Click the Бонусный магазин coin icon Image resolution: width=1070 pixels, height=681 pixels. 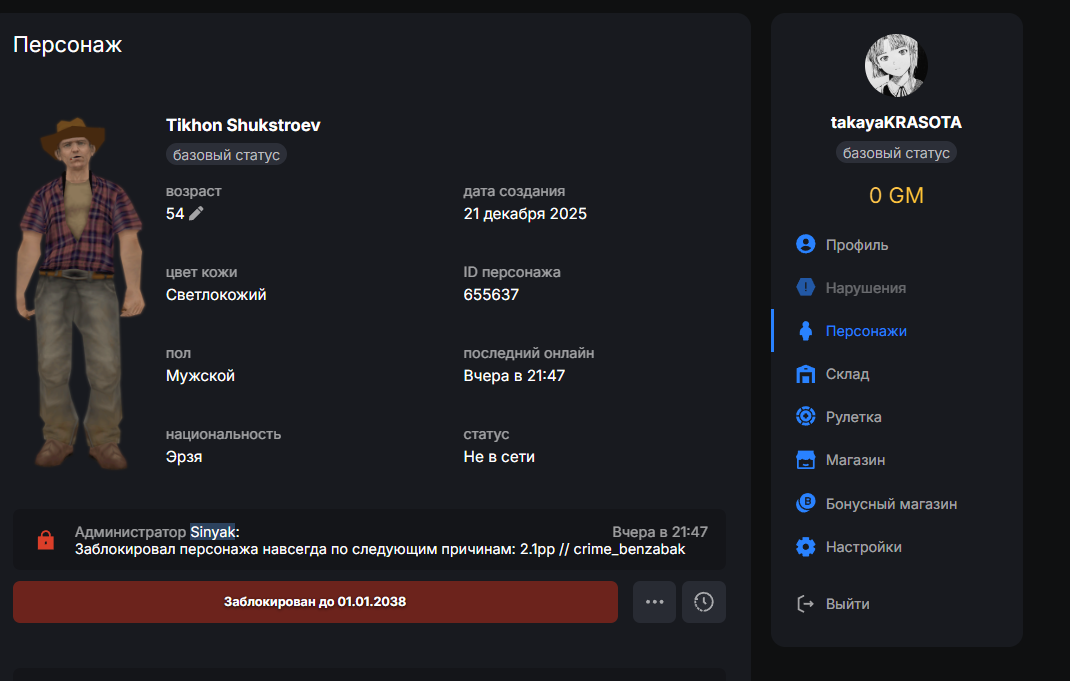click(x=805, y=504)
